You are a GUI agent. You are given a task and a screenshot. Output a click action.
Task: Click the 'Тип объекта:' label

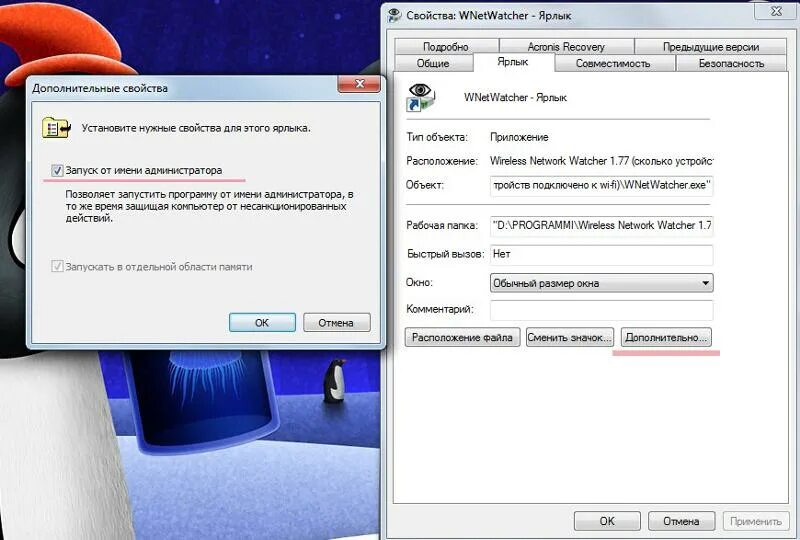click(x=437, y=137)
